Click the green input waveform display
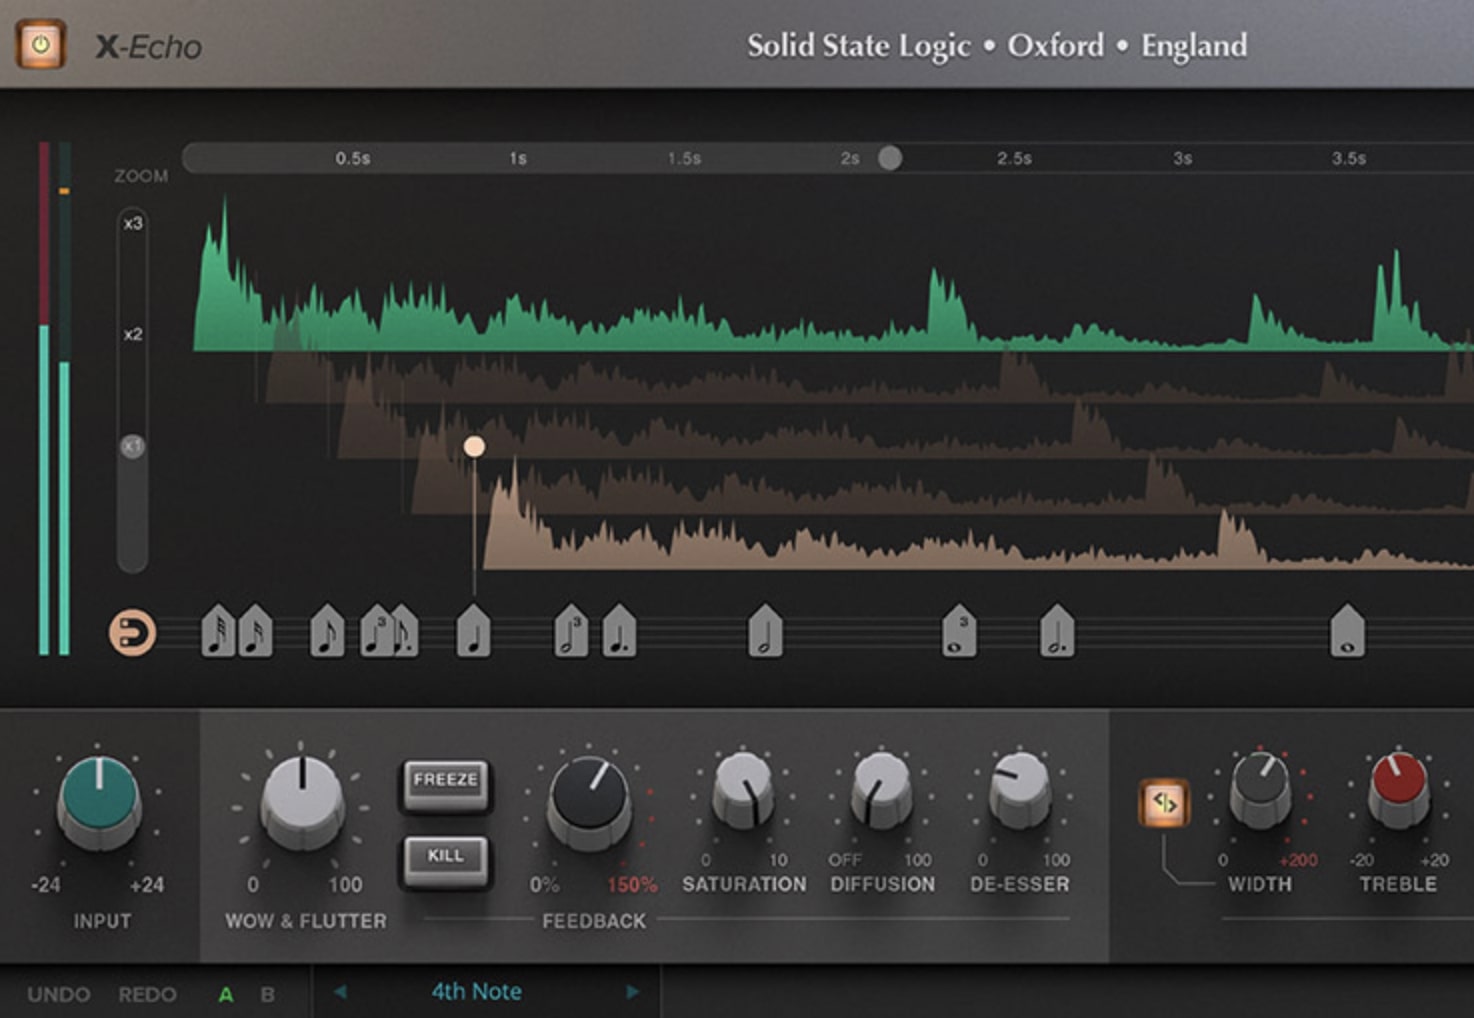The width and height of the screenshot is (1474, 1018). 833,274
